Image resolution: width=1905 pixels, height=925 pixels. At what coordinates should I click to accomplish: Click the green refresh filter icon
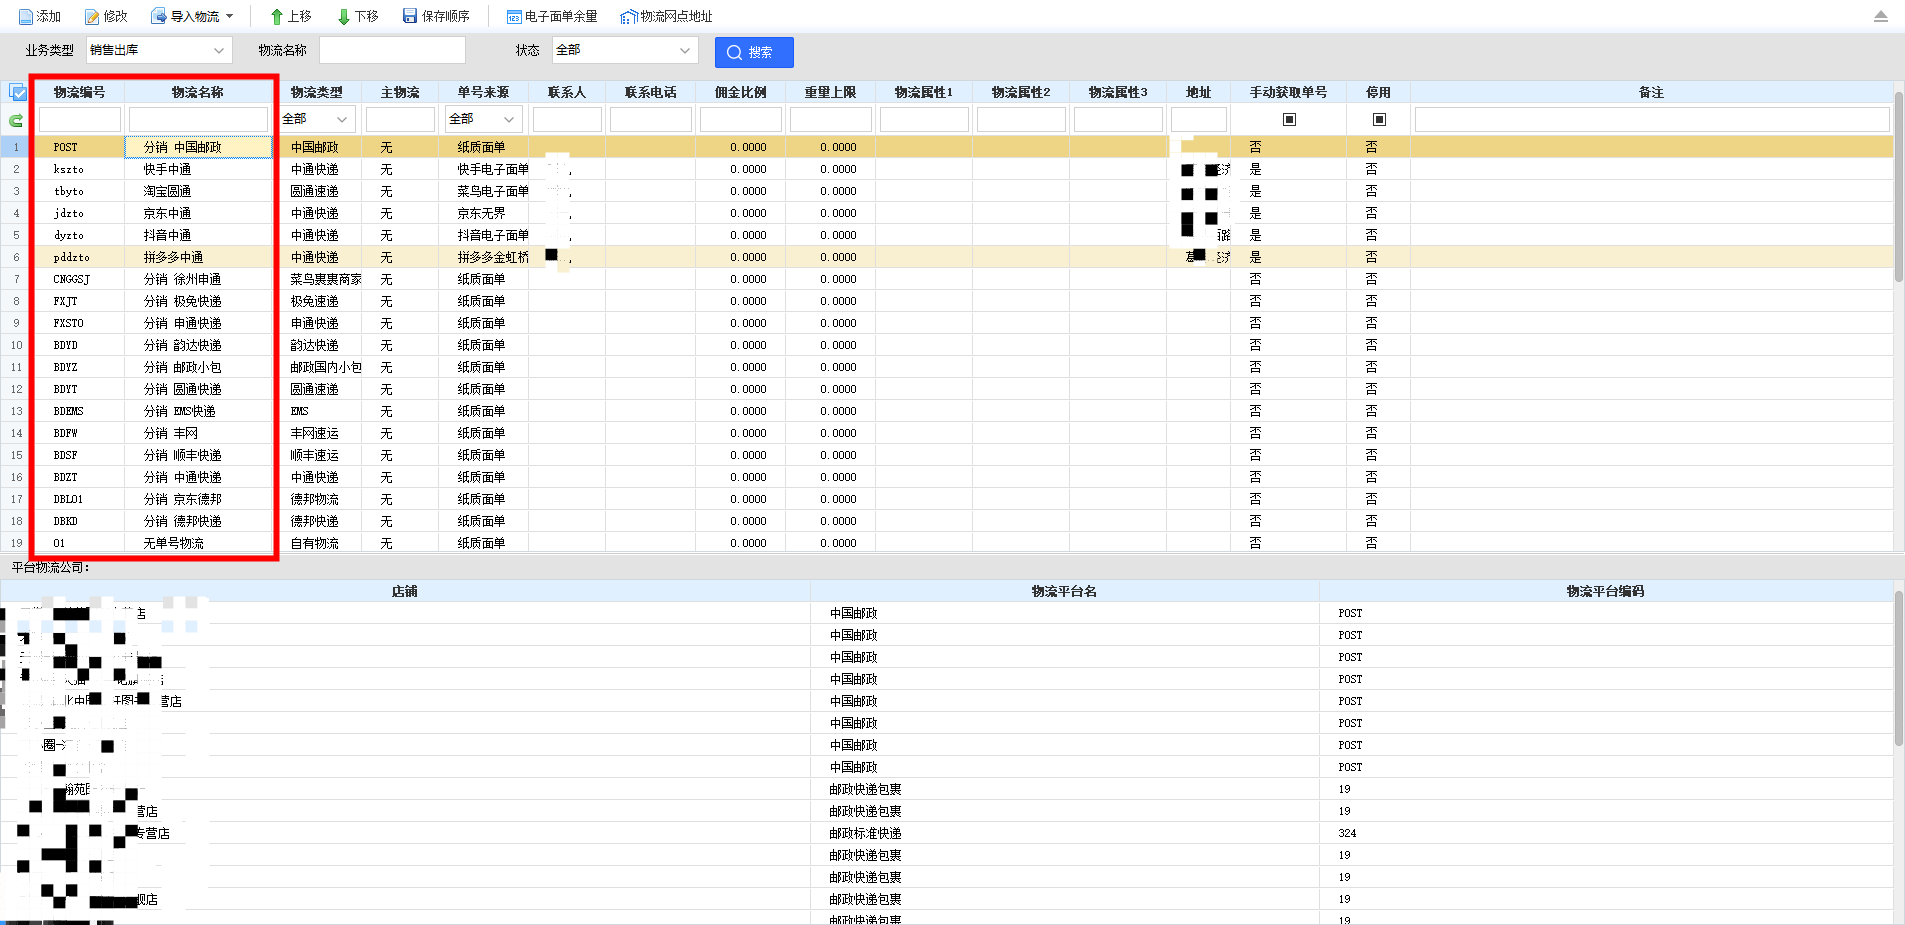16,121
